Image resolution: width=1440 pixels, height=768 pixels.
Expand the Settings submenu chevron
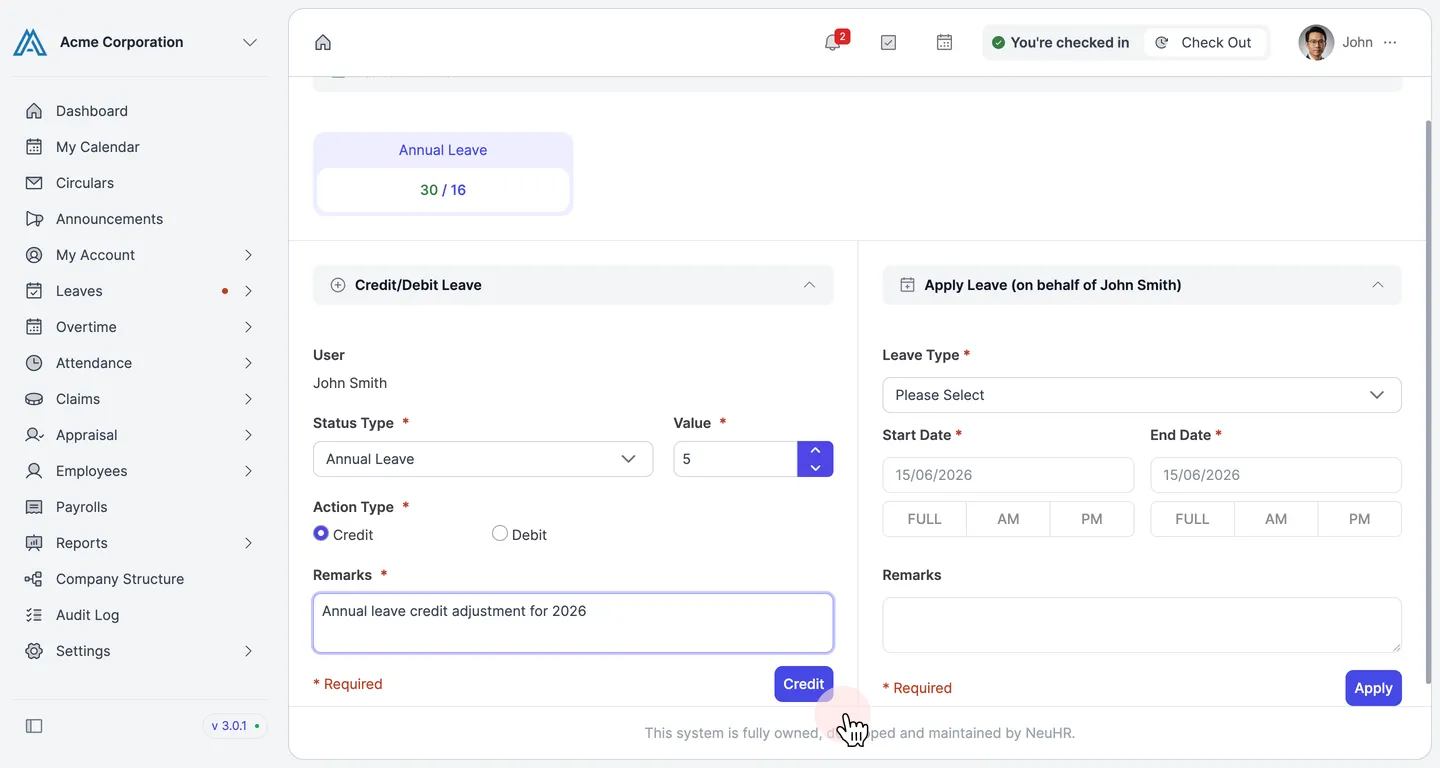click(248, 651)
